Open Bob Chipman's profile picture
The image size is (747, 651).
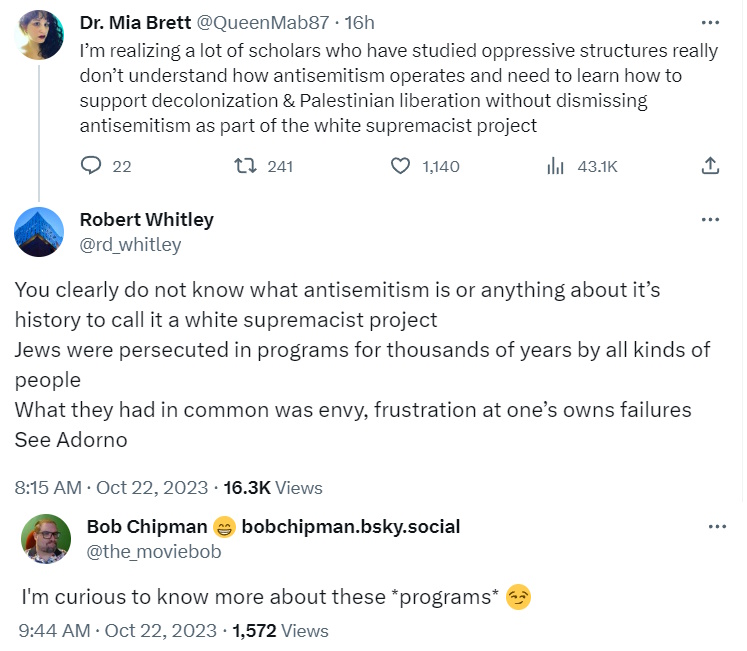coord(46,539)
